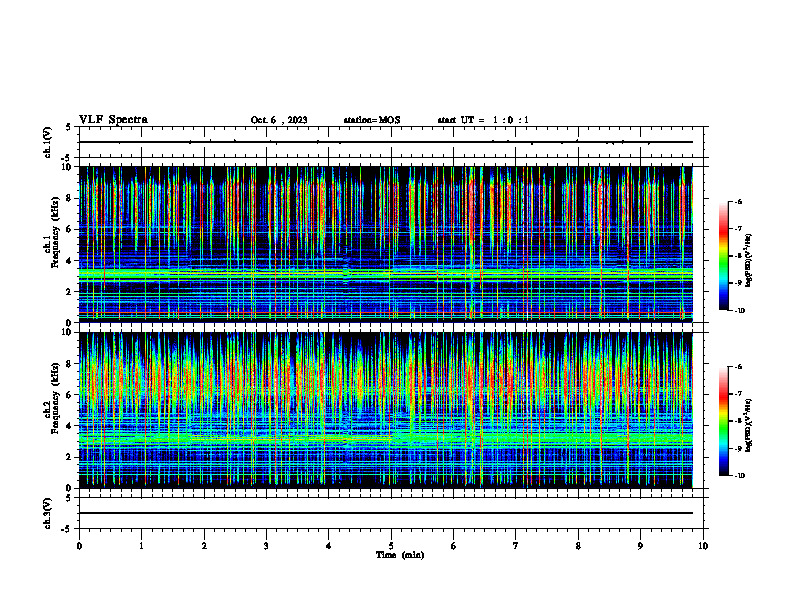Click the ch.1 voltage waveform trace
Viewport: 792px width, 612px height.
tap(386, 142)
